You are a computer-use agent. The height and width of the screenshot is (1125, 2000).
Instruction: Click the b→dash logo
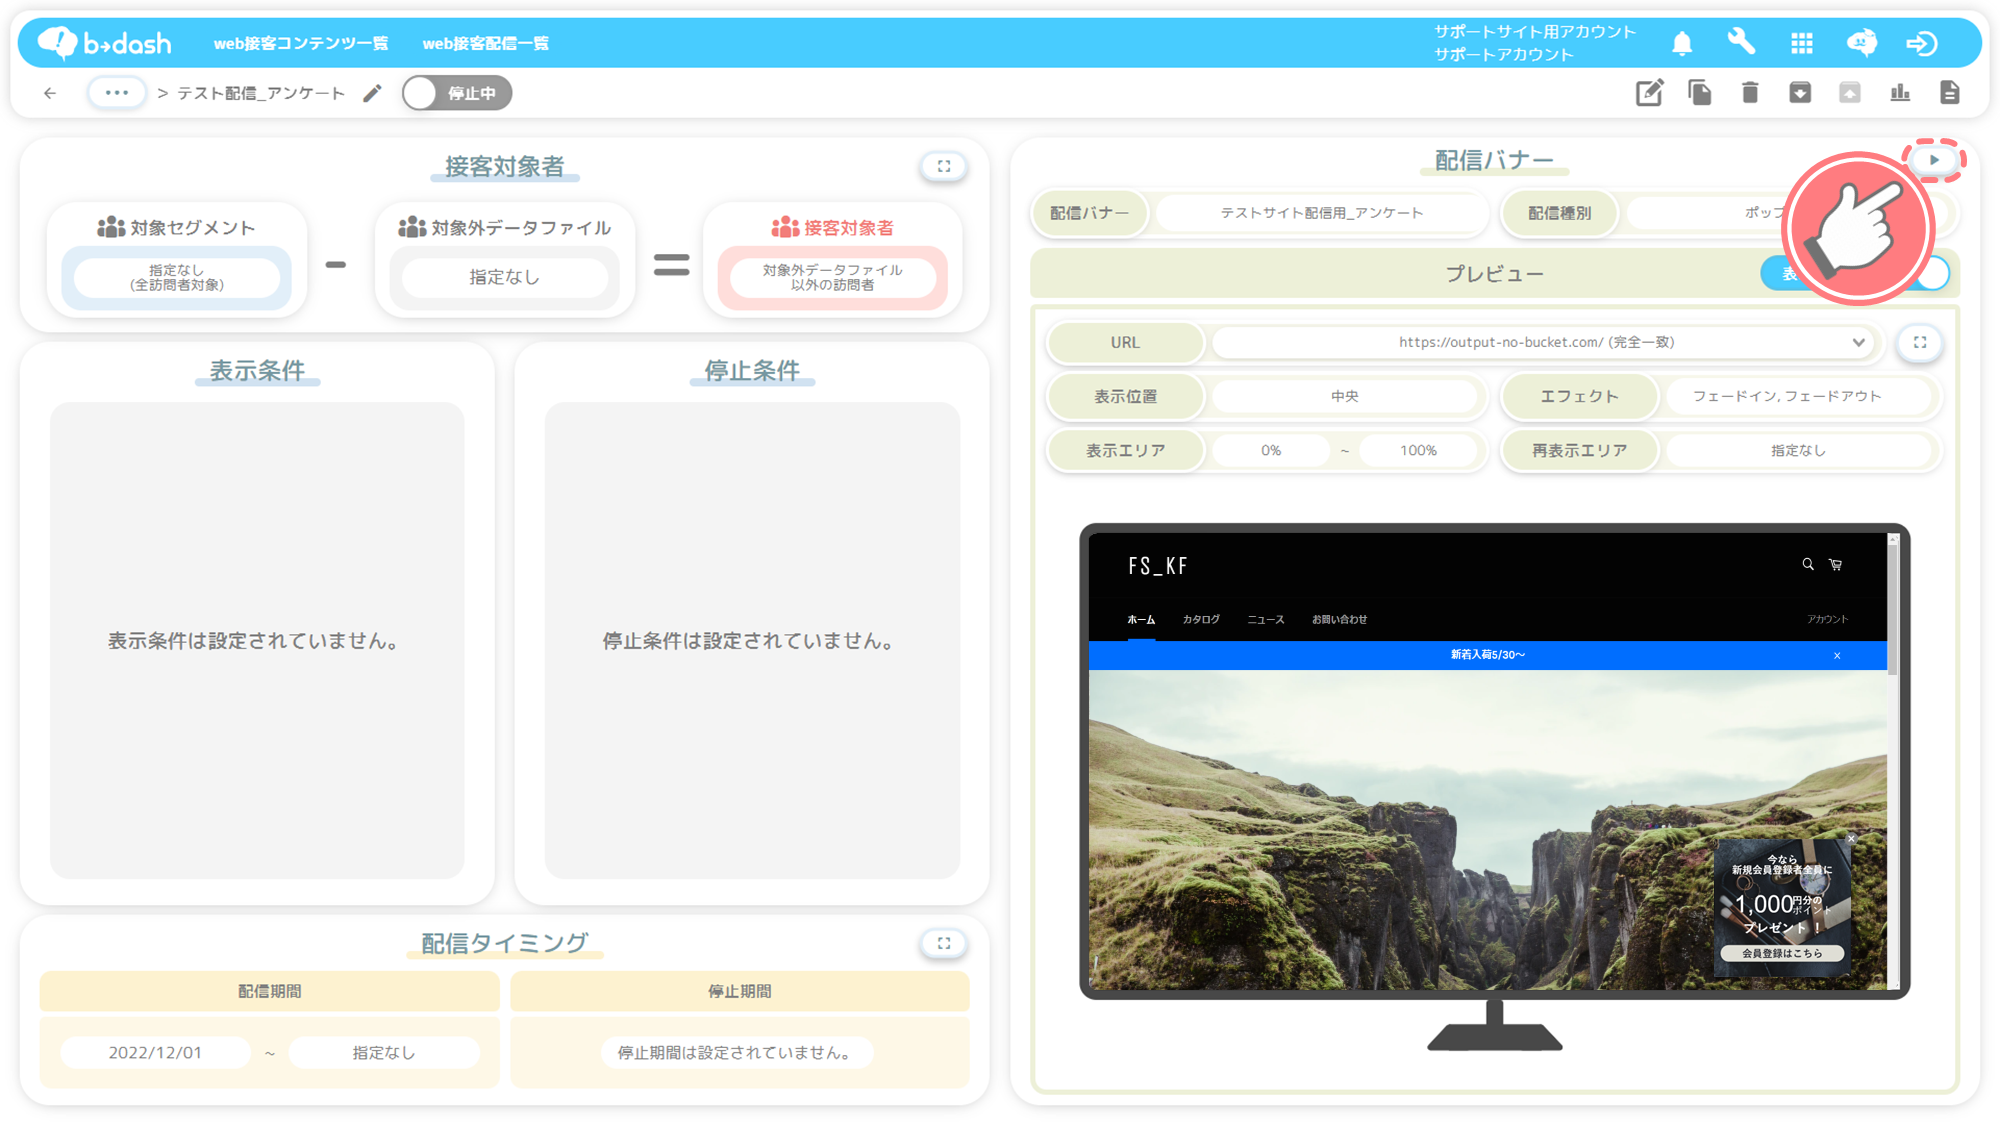[105, 43]
